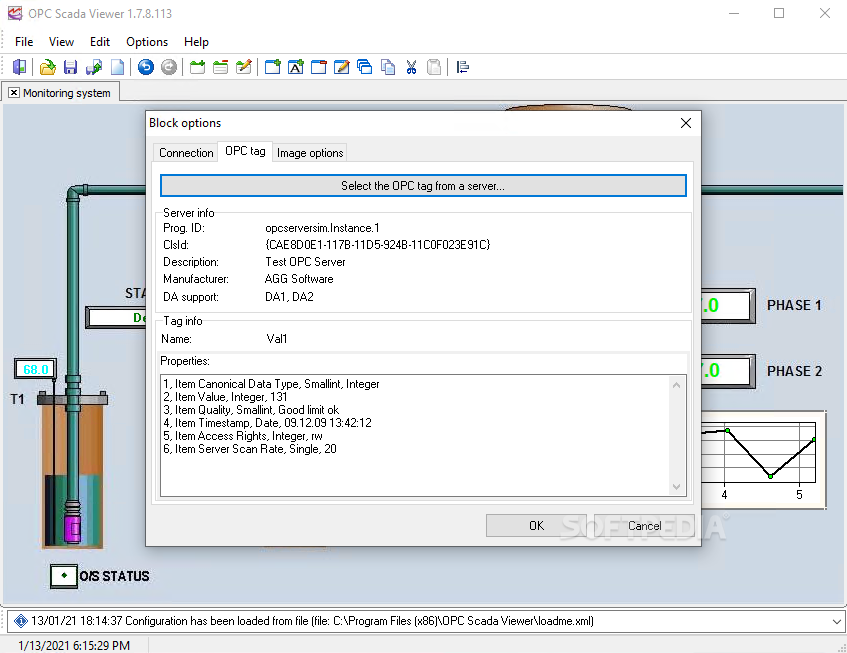The width and height of the screenshot is (847, 653).
Task: Open the Options menu
Action: pos(147,42)
